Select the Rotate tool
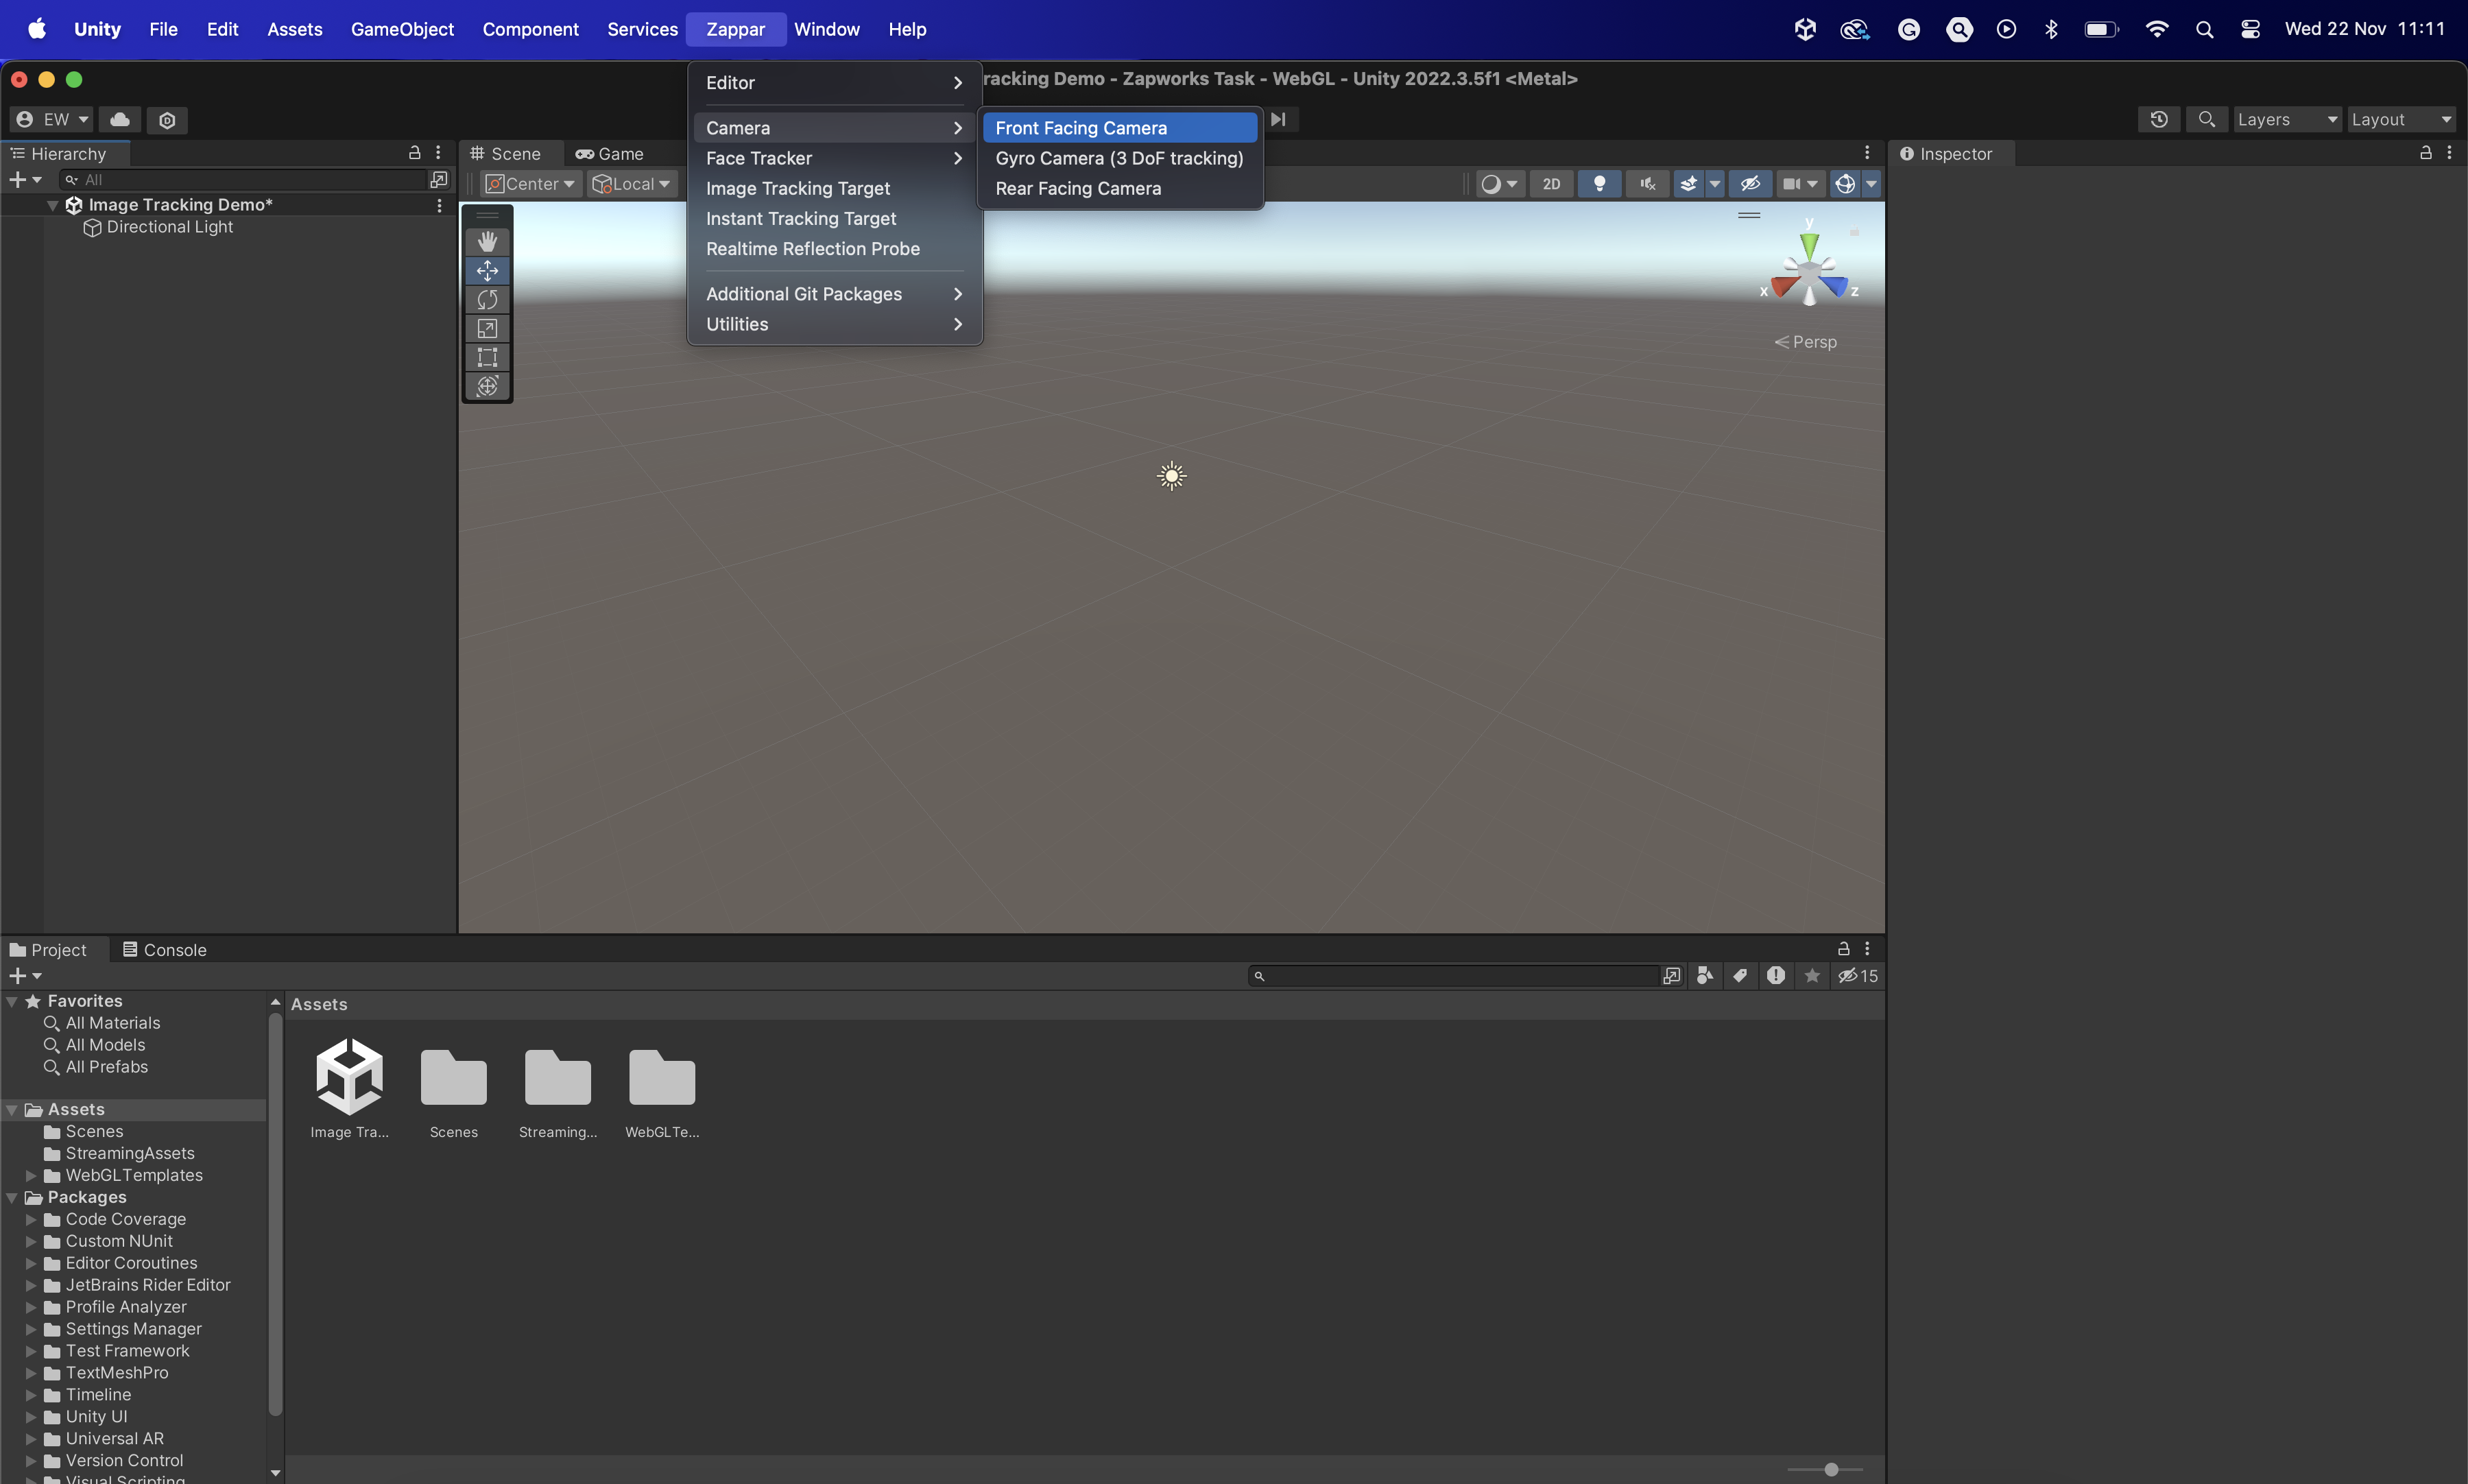The height and width of the screenshot is (1484, 2468). click(x=487, y=300)
